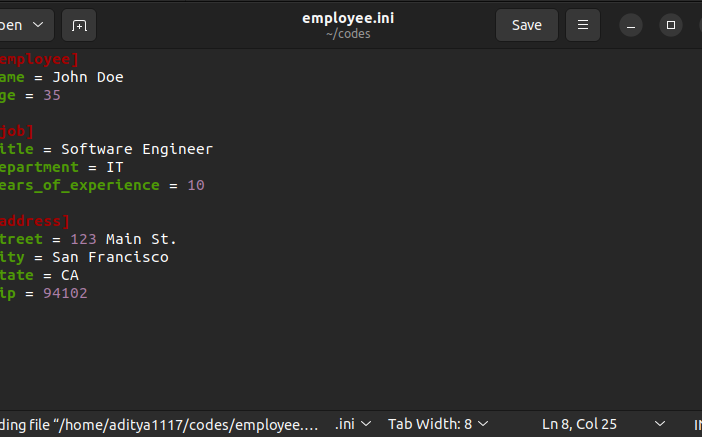
Task: Place cursor after zip value 94102
Action: point(88,293)
